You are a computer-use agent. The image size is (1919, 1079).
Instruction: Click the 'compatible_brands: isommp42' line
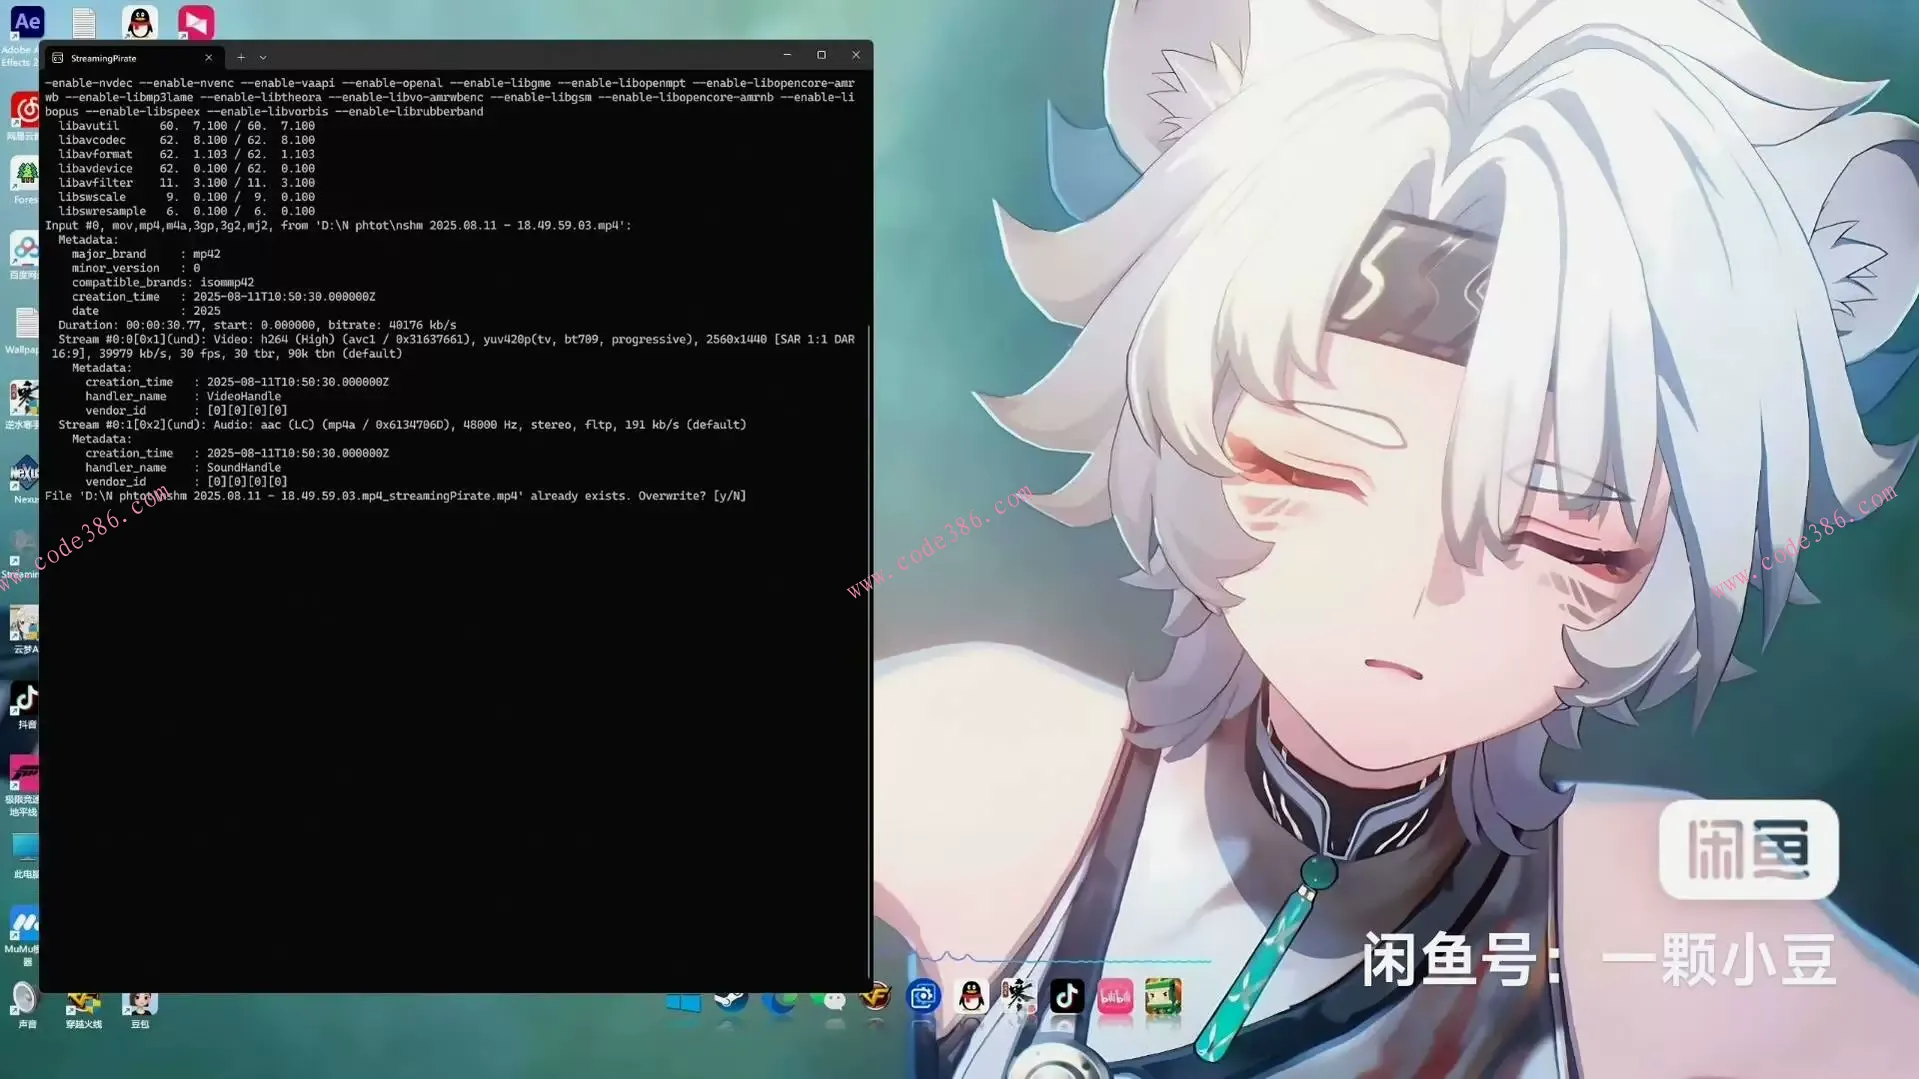tap(163, 282)
